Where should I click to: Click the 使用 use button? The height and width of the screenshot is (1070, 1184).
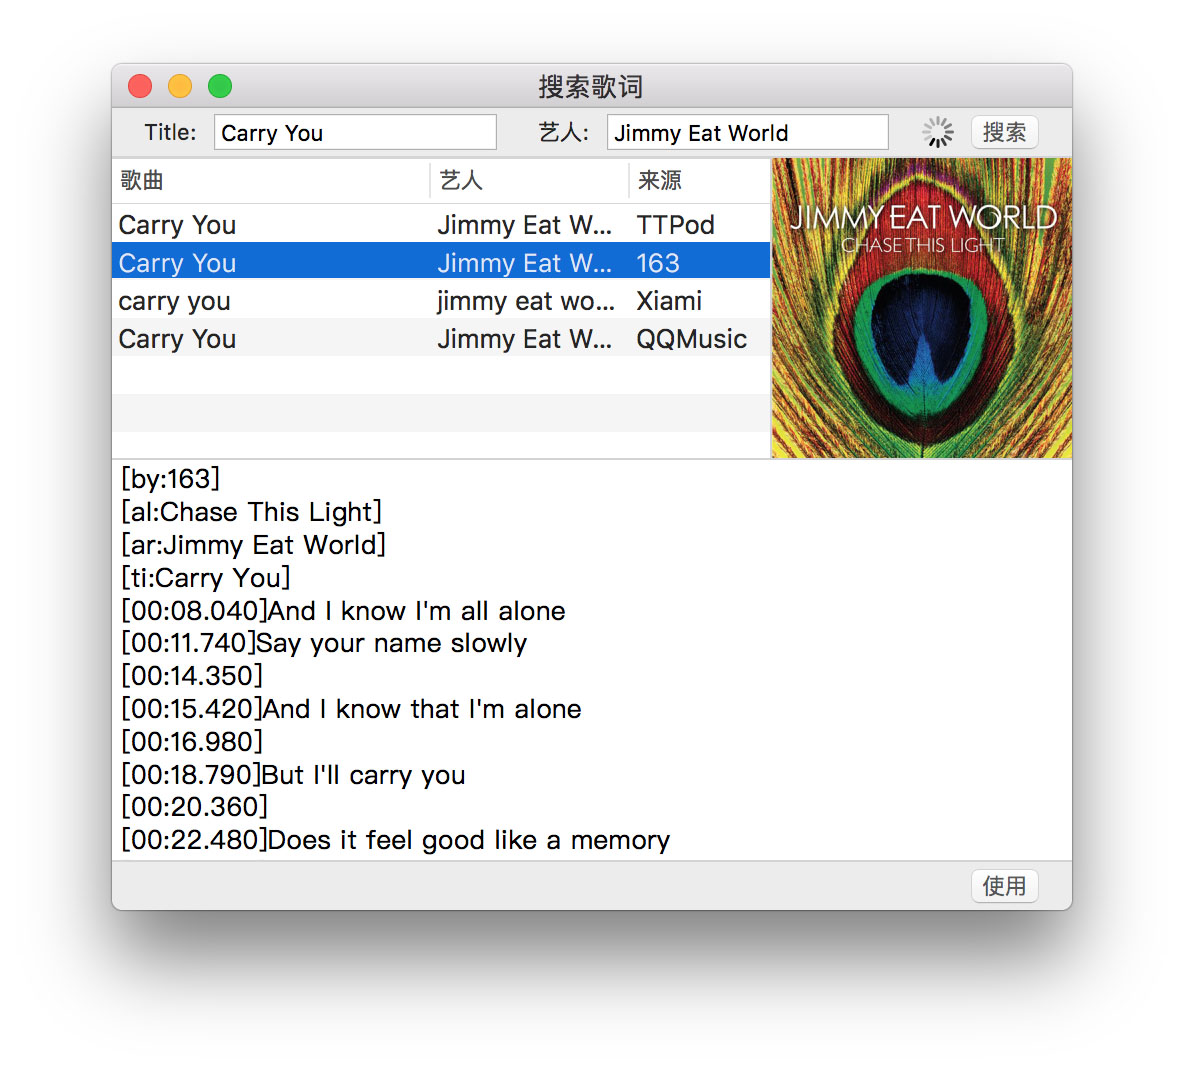pos(1004,885)
